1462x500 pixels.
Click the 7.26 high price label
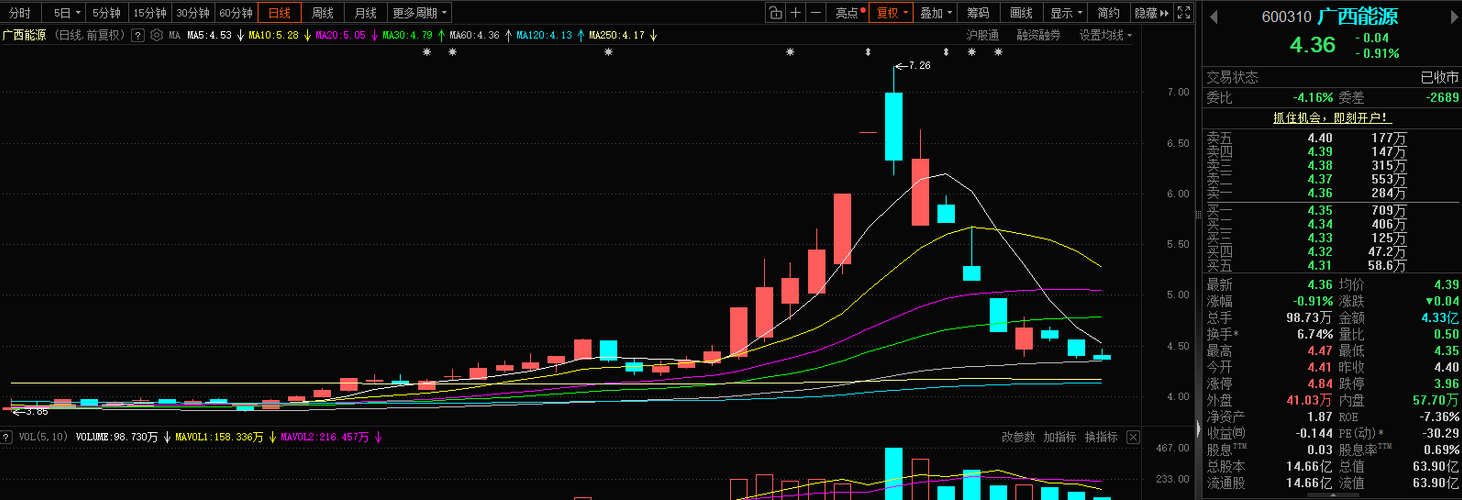[920, 65]
